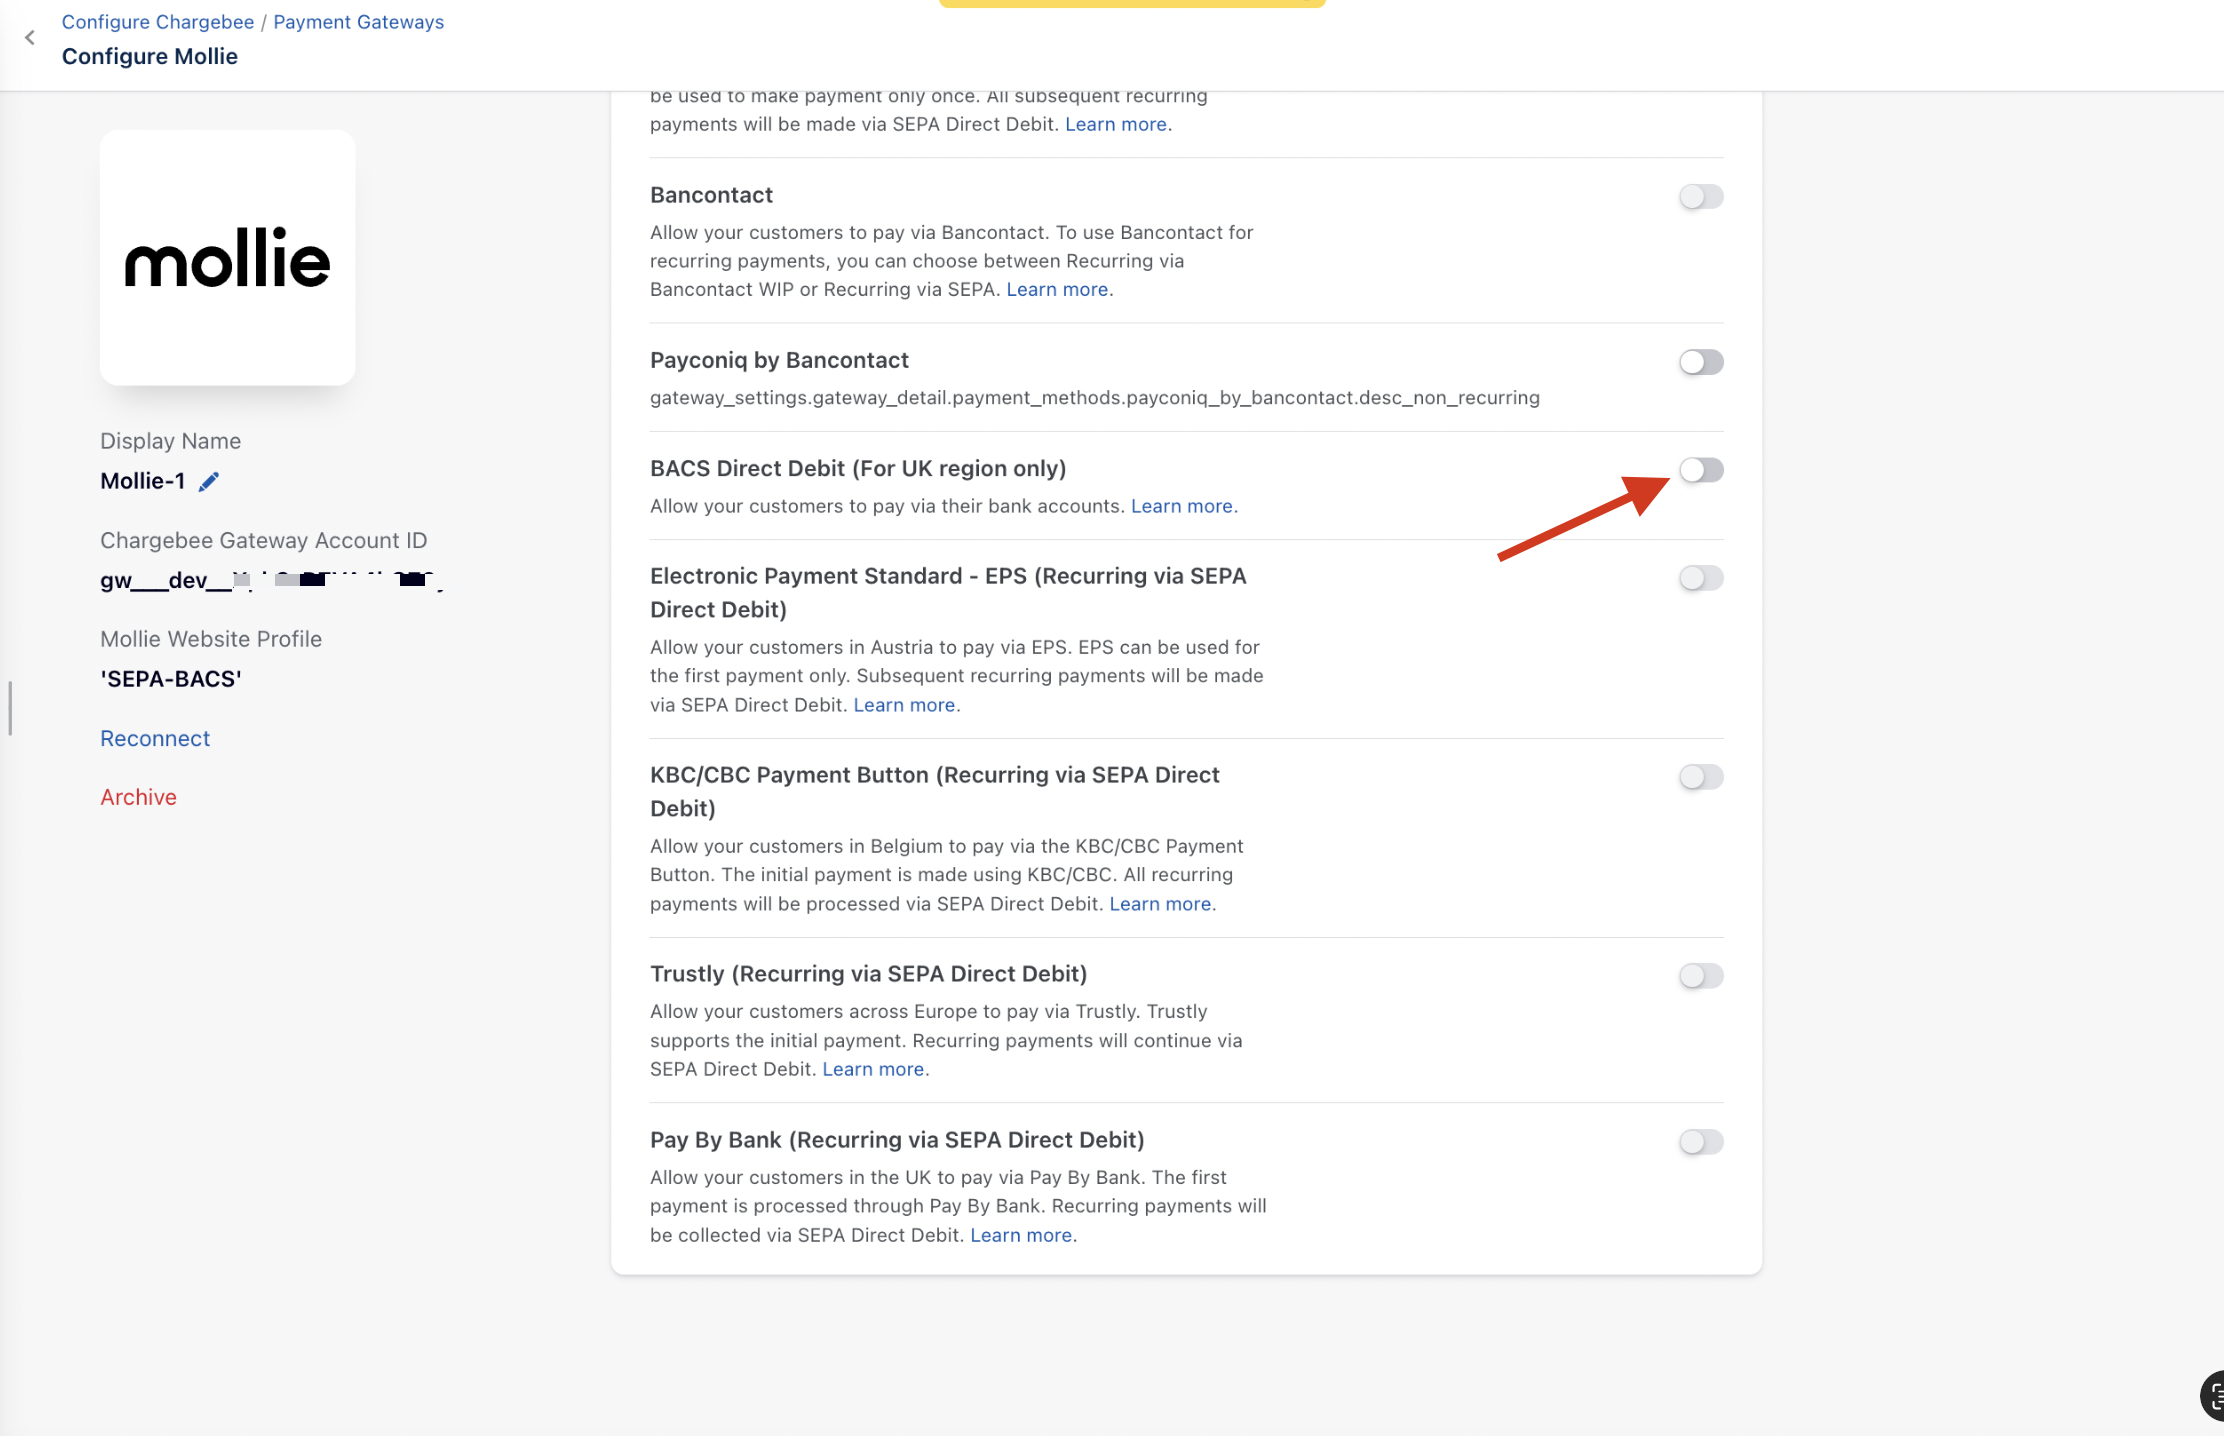Image resolution: width=2224 pixels, height=1436 pixels.
Task: Enable the Bancontact toggle
Action: click(1700, 197)
